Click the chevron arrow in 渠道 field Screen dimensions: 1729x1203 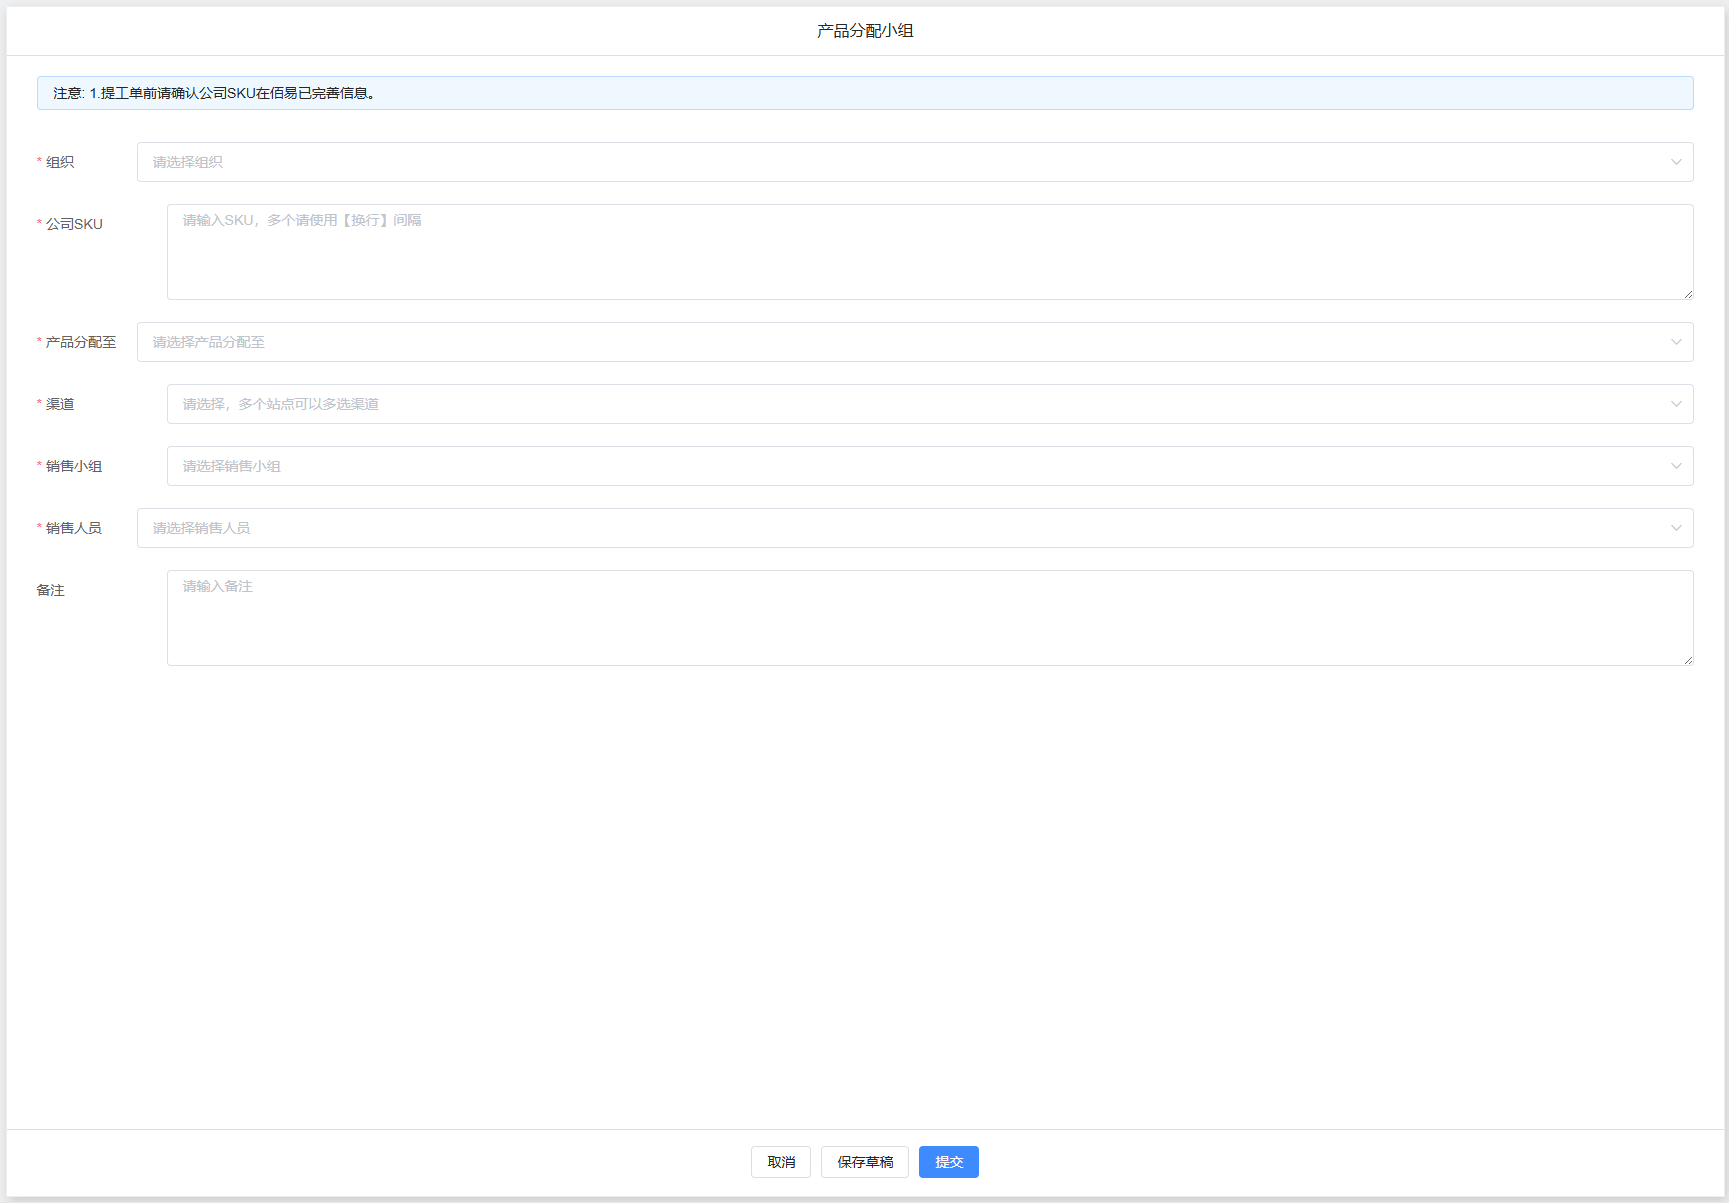click(x=1676, y=404)
